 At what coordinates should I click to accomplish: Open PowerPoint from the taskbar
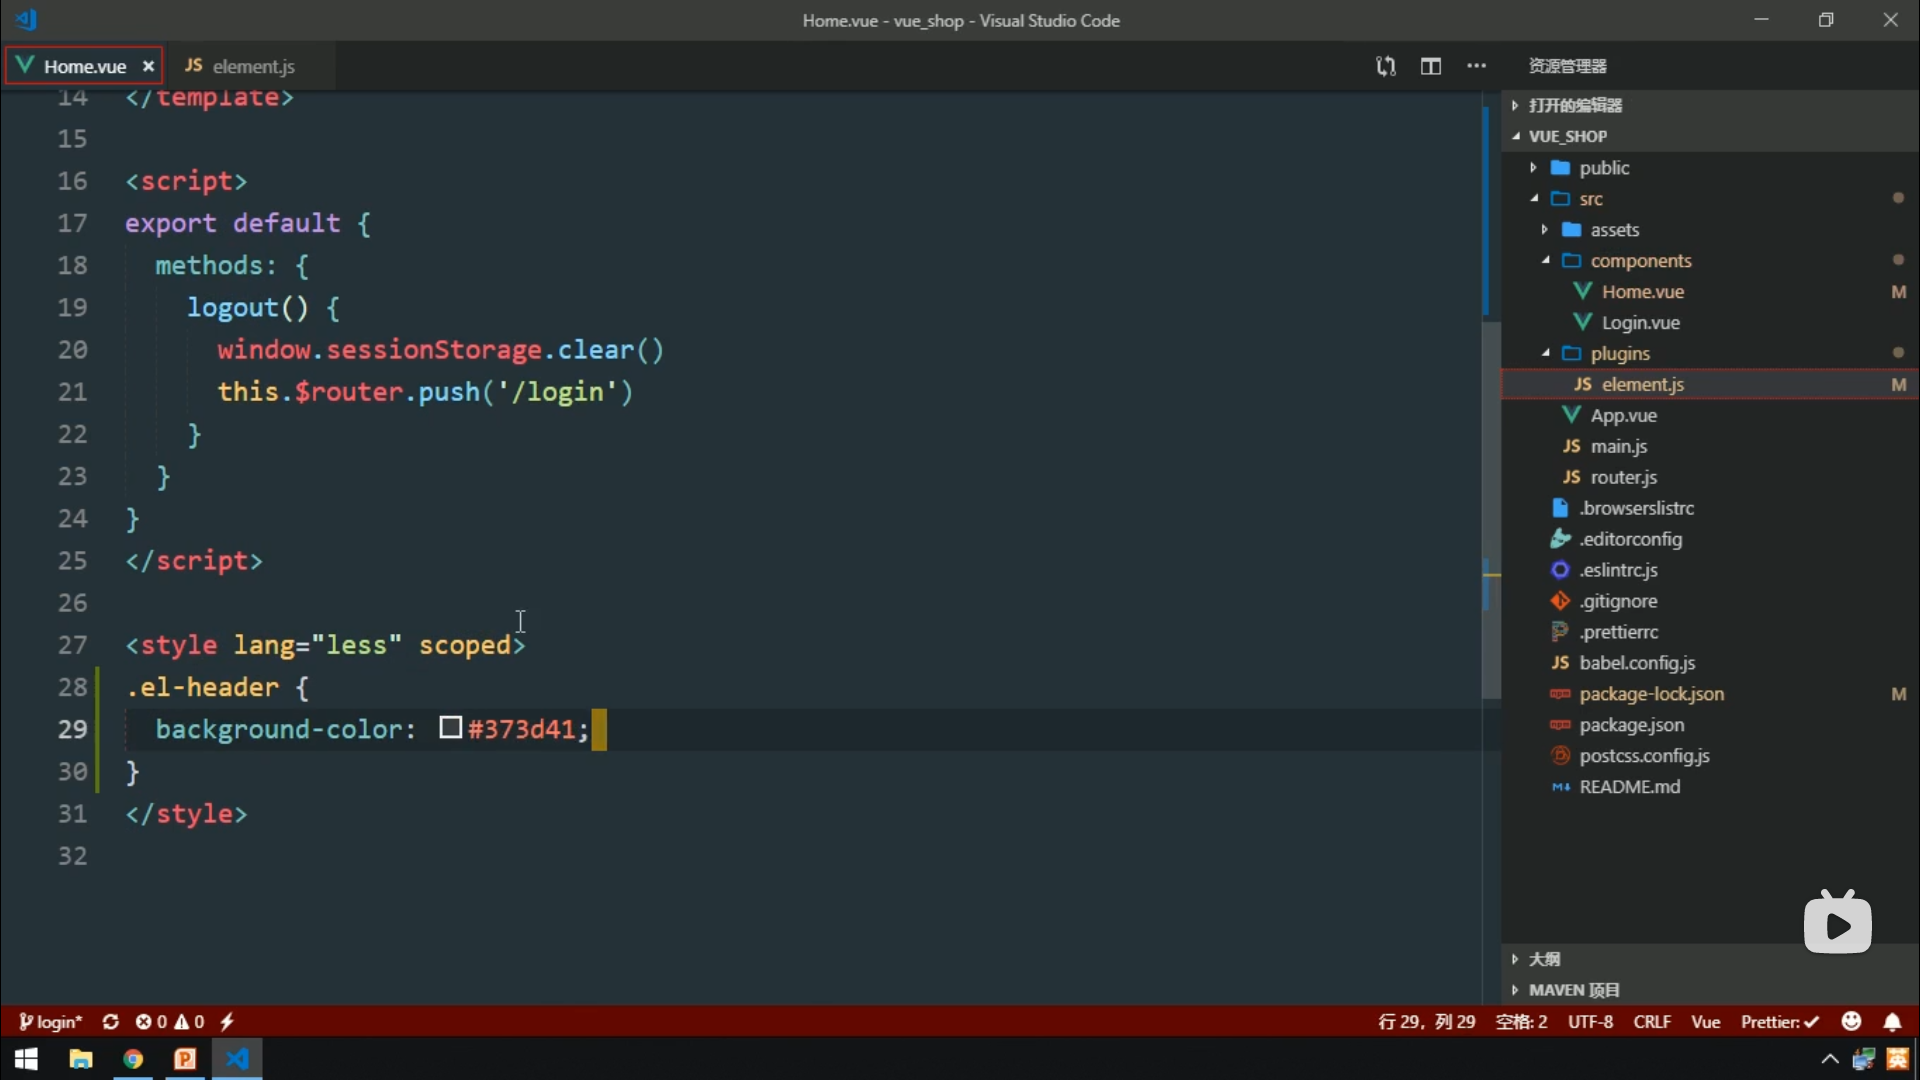pos(185,1059)
